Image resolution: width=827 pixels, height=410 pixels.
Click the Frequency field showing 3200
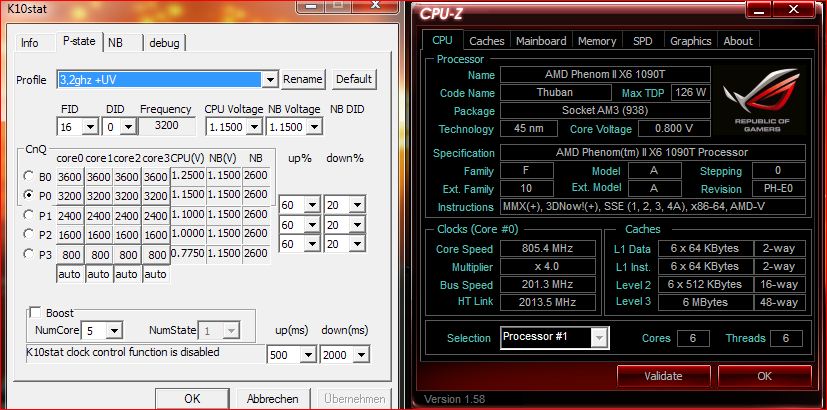[167, 126]
